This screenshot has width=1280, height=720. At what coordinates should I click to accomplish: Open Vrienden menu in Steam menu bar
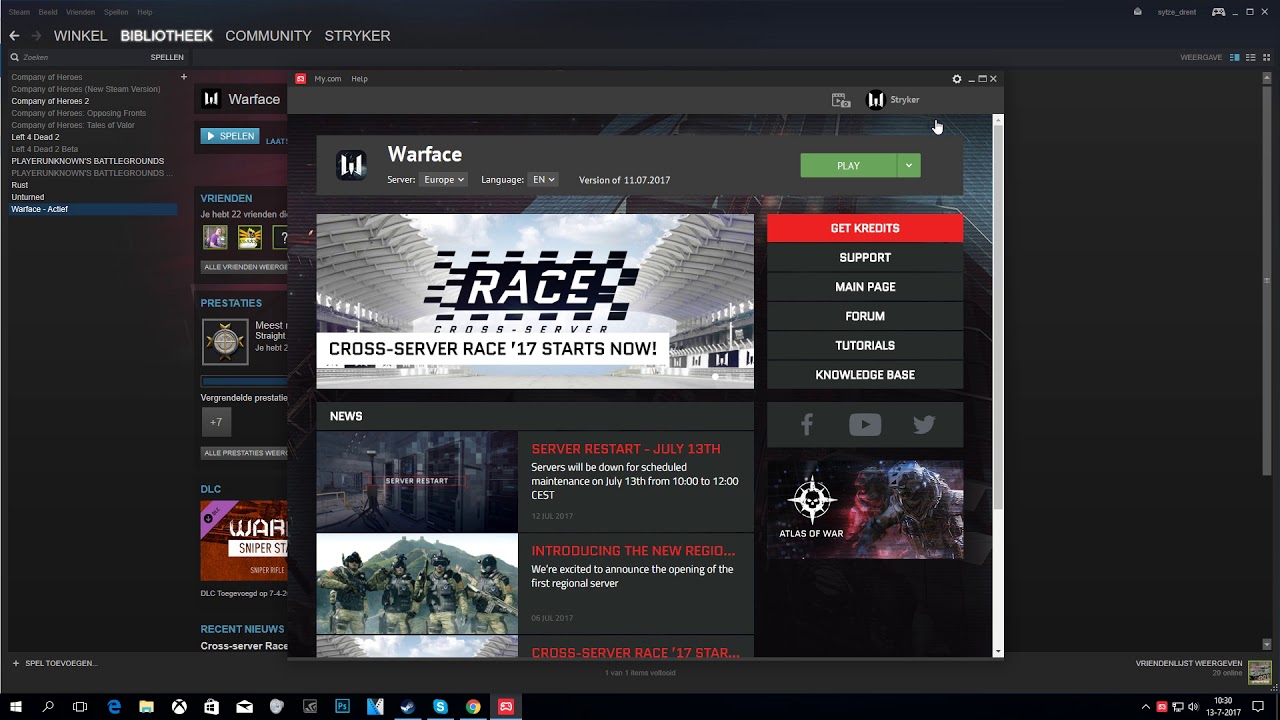click(x=80, y=12)
